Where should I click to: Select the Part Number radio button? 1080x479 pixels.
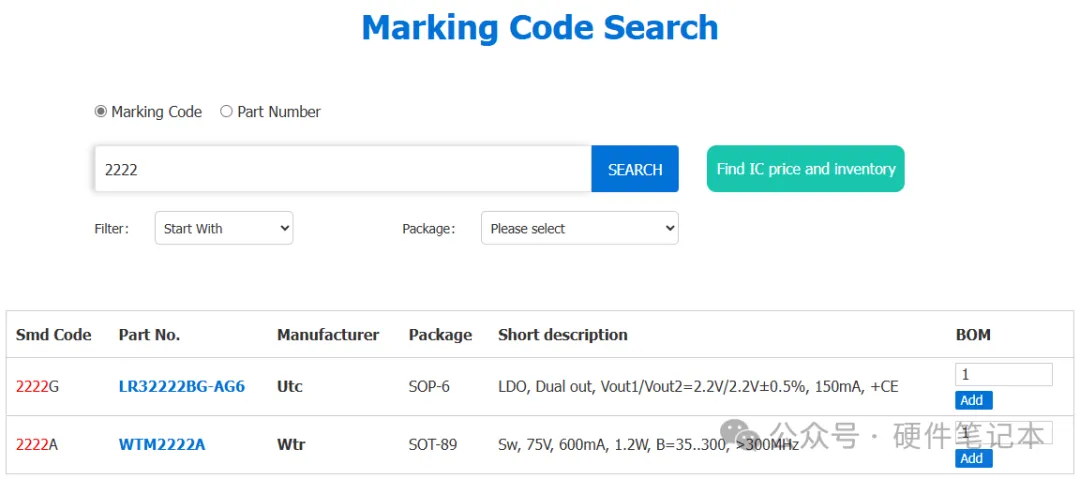[x=226, y=112]
